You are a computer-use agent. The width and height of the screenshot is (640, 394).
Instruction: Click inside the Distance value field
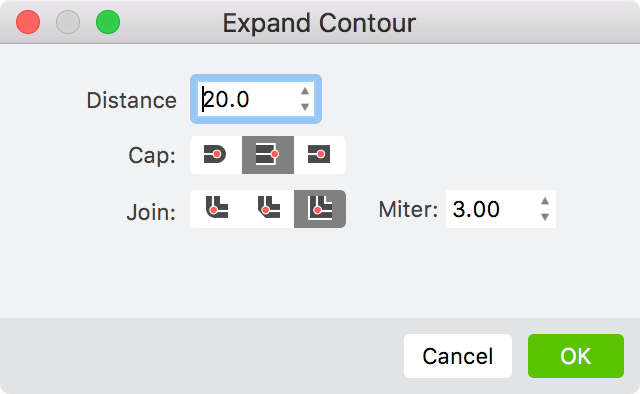(247, 99)
